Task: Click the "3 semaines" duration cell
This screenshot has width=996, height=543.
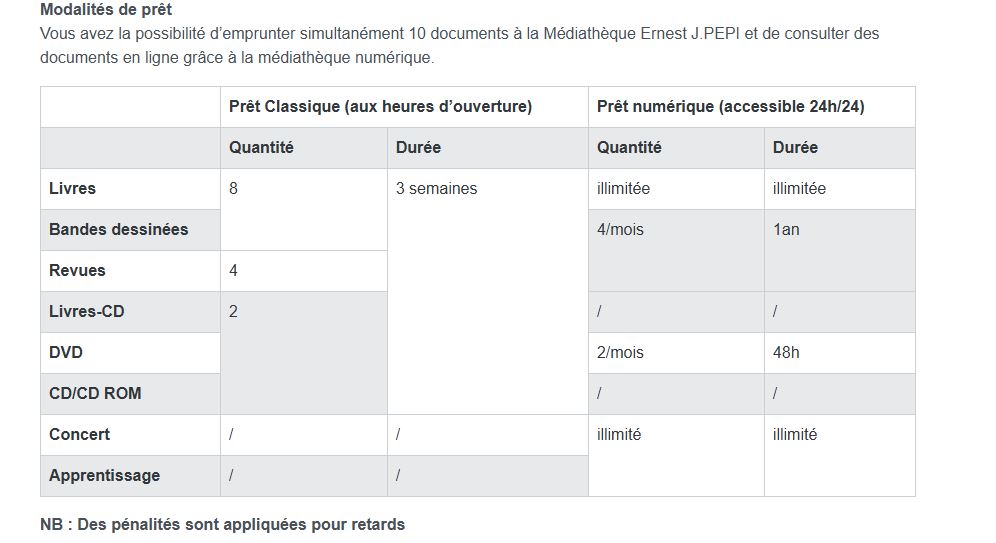Action: pyautogui.click(x=436, y=188)
